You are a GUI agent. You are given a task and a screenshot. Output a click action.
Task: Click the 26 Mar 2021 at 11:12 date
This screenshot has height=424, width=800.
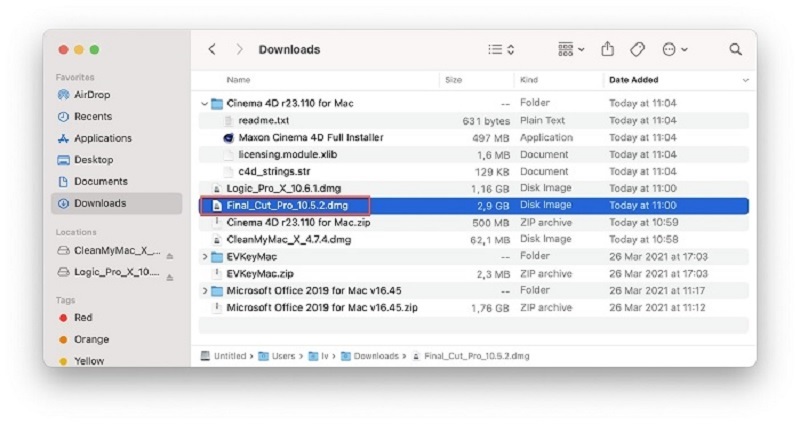coord(657,308)
